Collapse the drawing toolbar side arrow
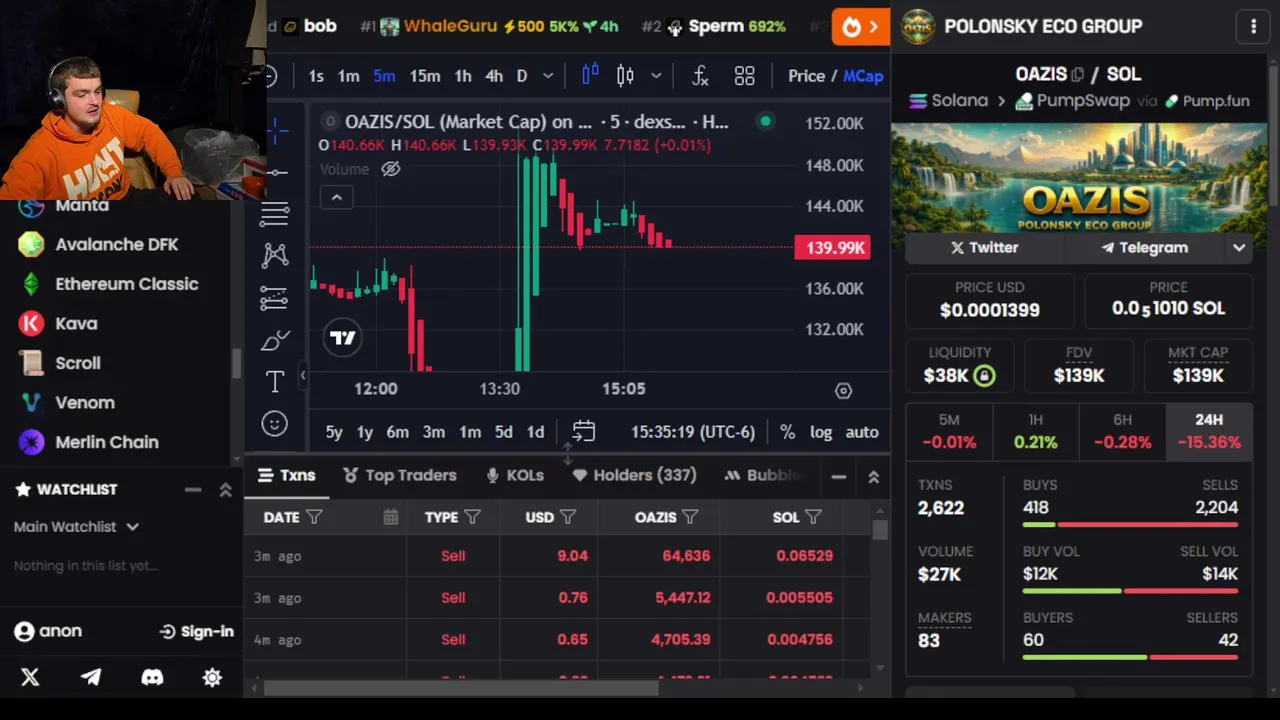The height and width of the screenshot is (720, 1280). 302,374
